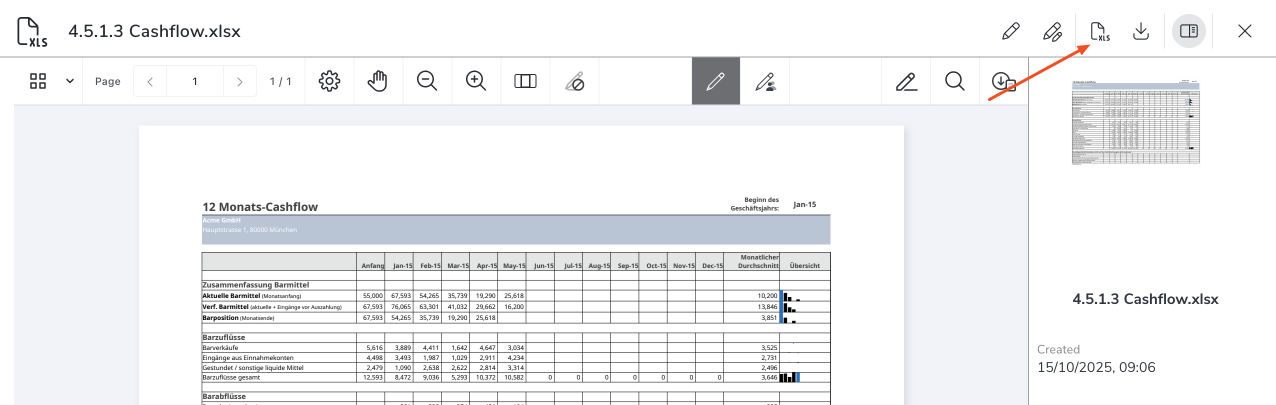
Task: Click the page number input field
Action: (195, 82)
